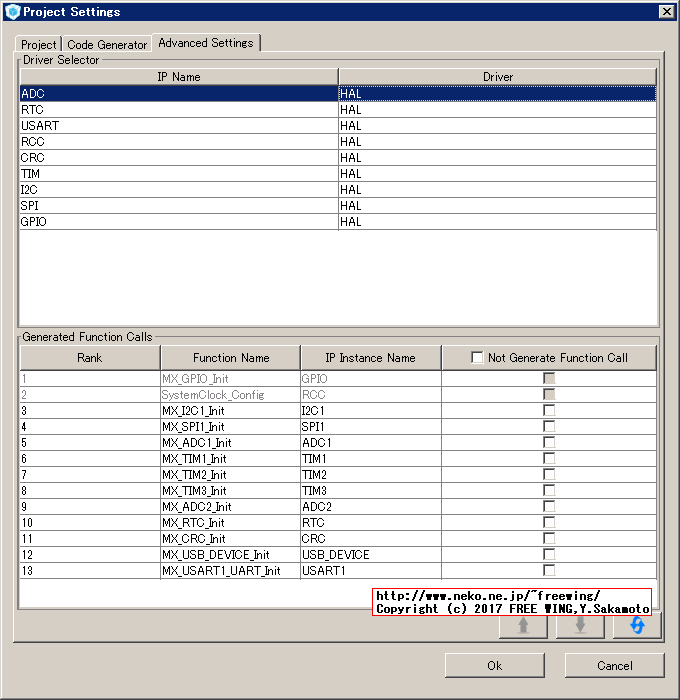Check Not Generate for MX_USART1_UART_Init
680x700 pixels.
[549, 571]
